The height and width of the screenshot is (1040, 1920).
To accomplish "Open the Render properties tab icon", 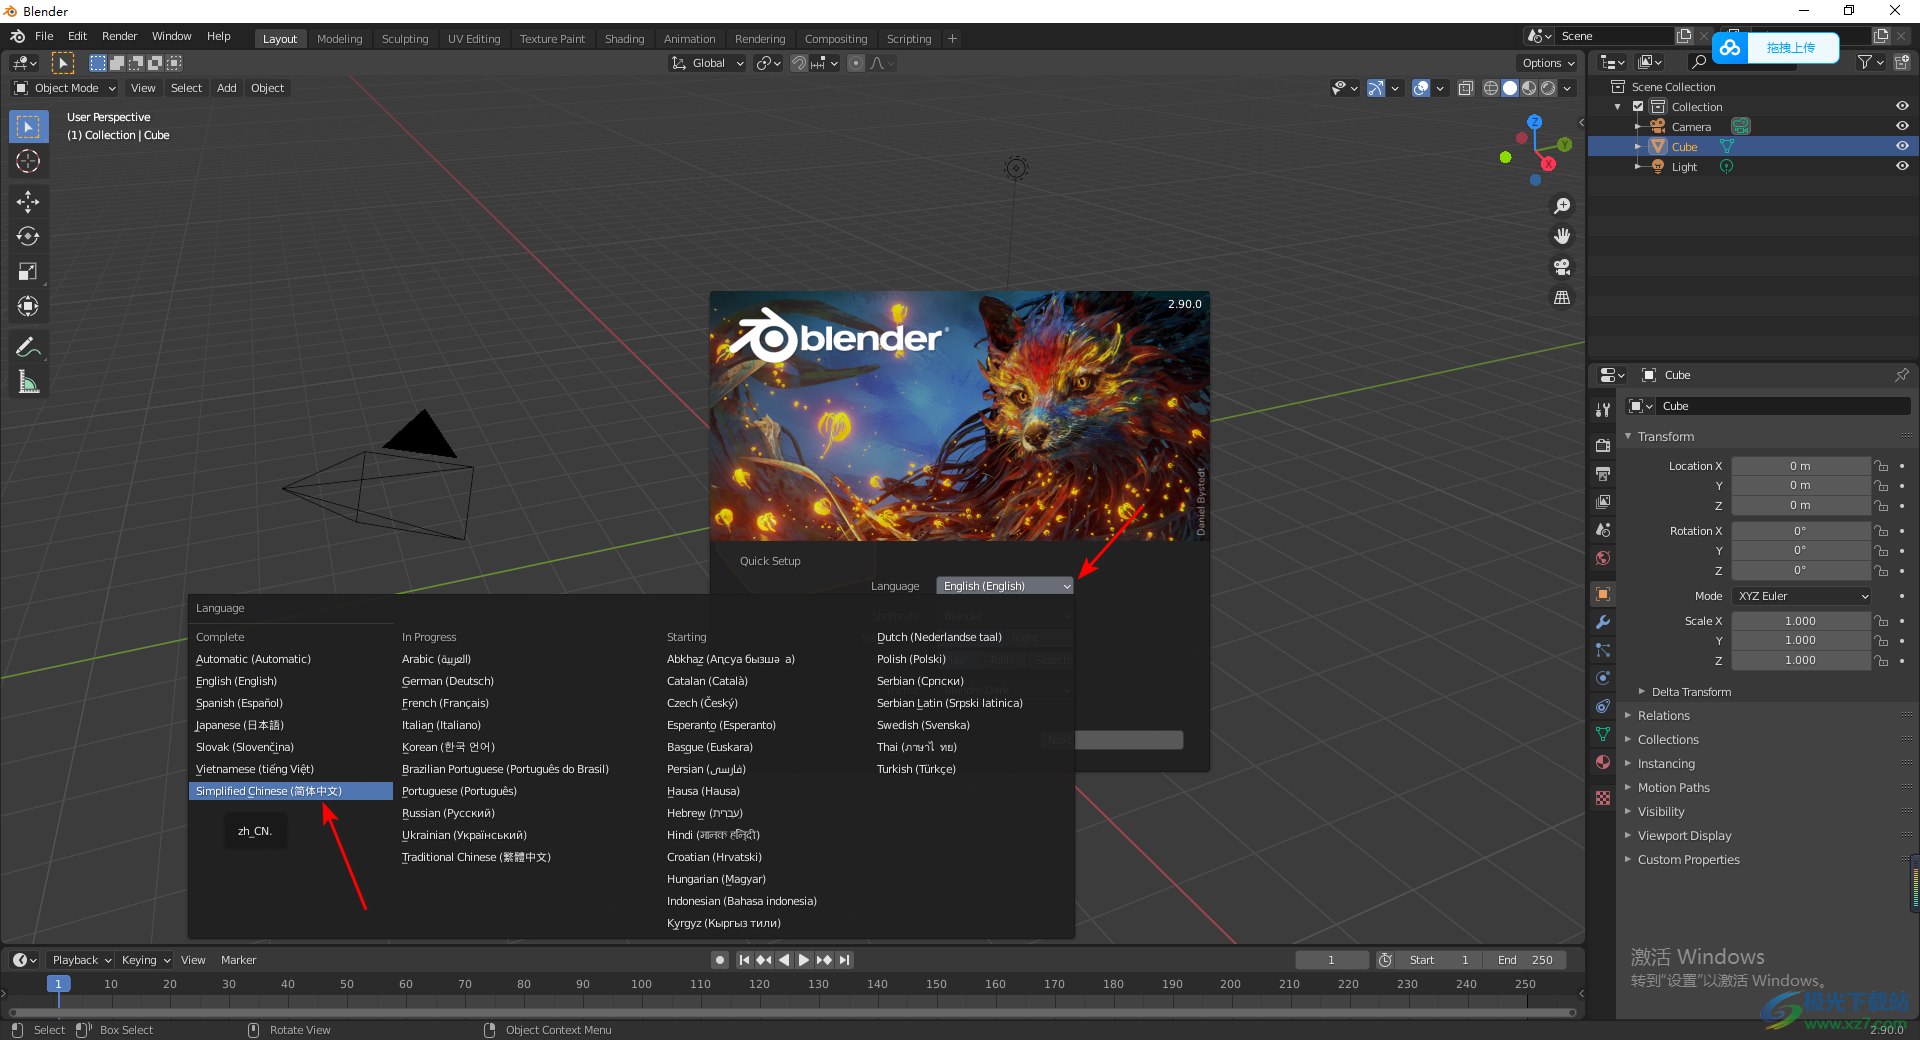I will pos(1603,445).
